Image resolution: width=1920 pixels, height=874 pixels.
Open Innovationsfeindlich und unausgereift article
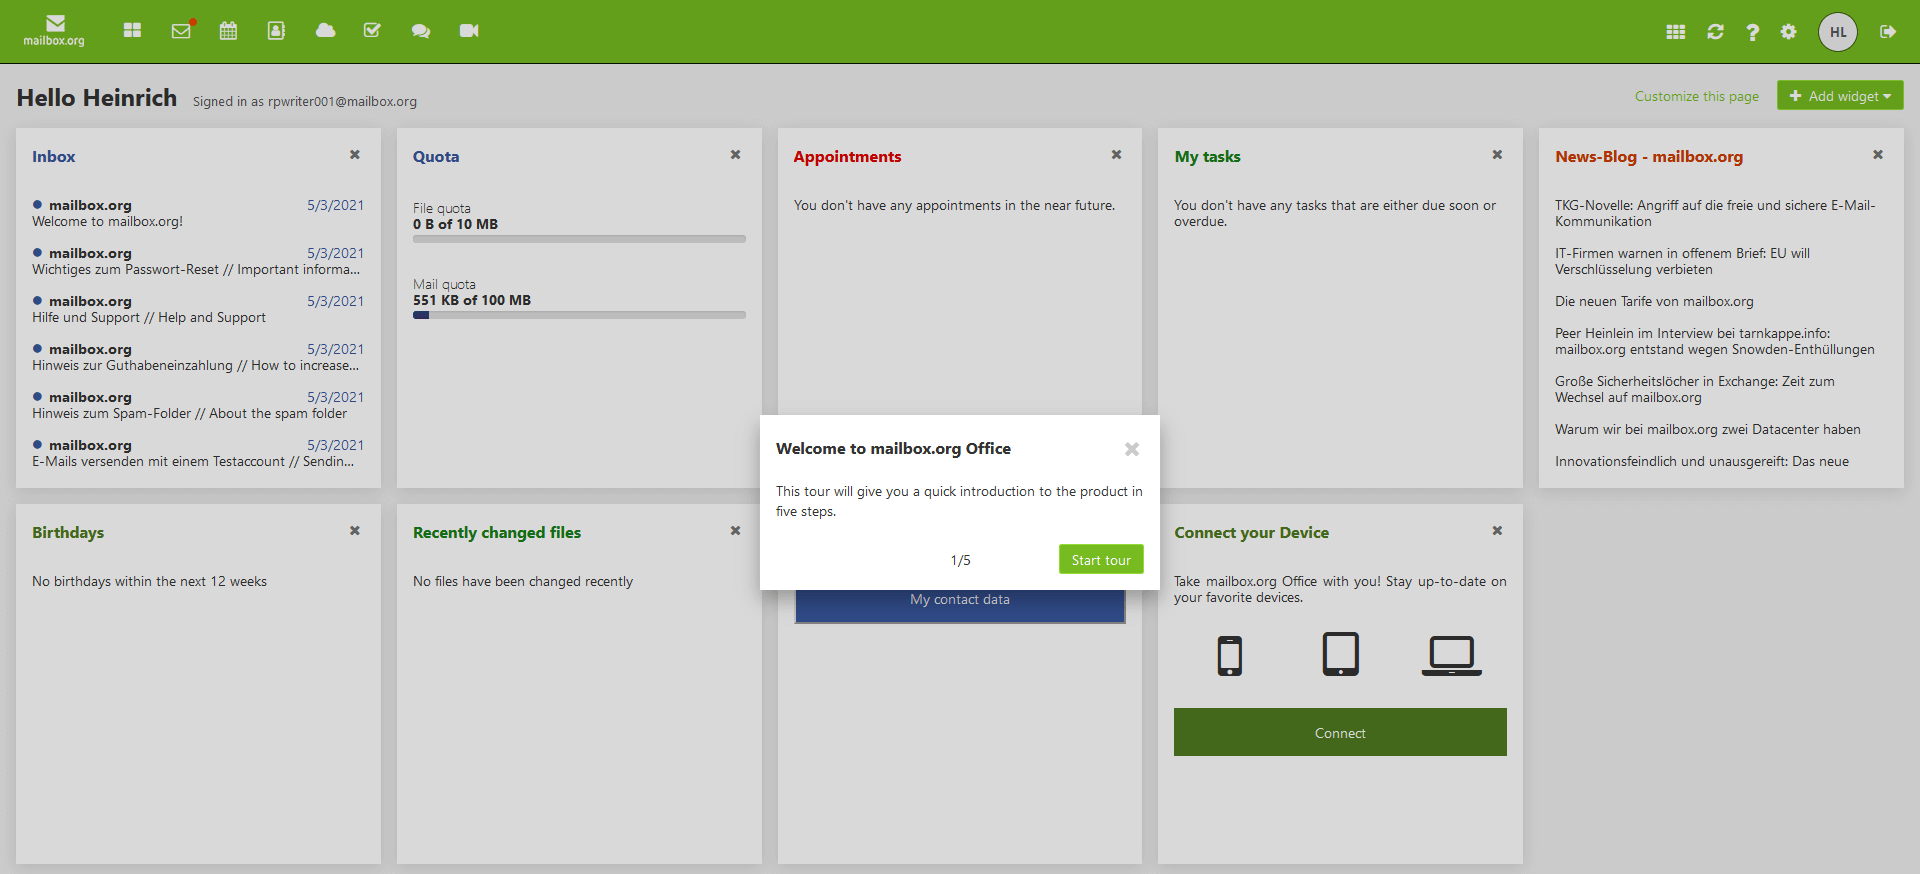[x=1701, y=461]
